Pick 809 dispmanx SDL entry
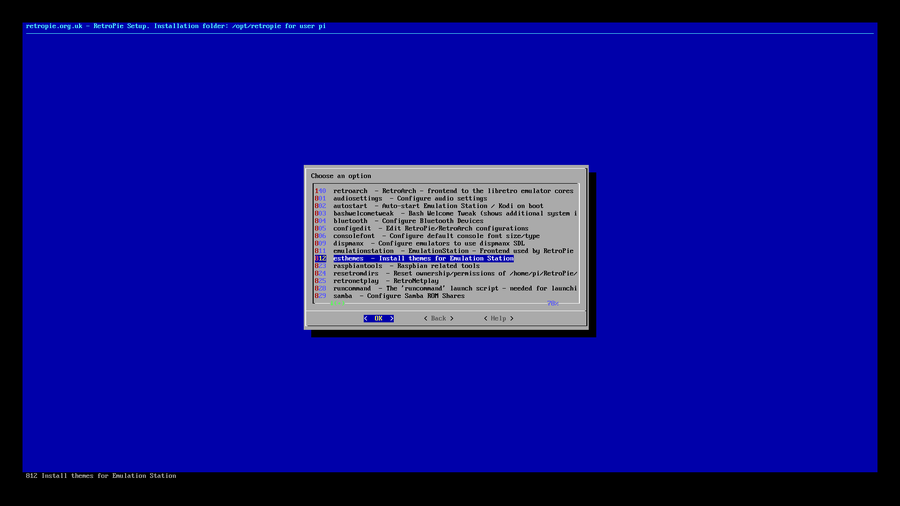 pyautogui.click(x=420, y=243)
